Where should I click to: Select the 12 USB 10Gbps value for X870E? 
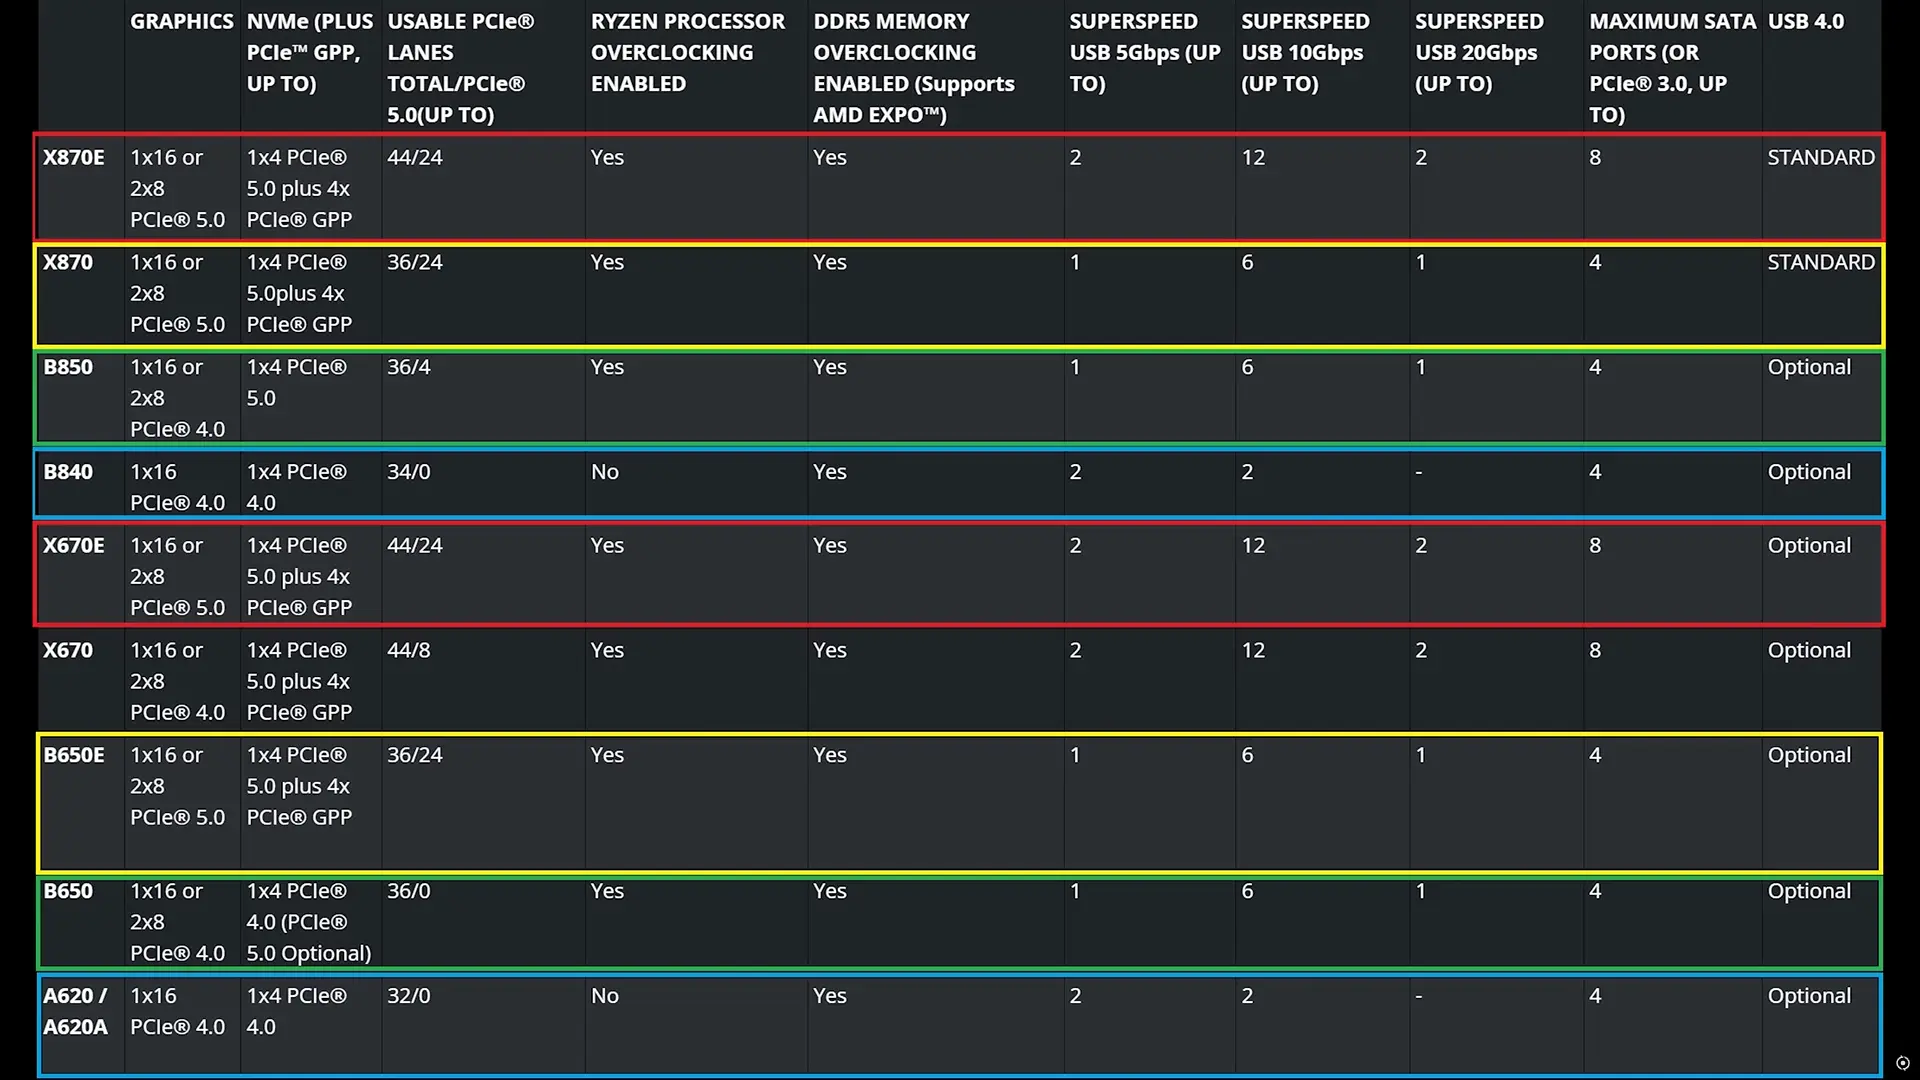click(1253, 157)
